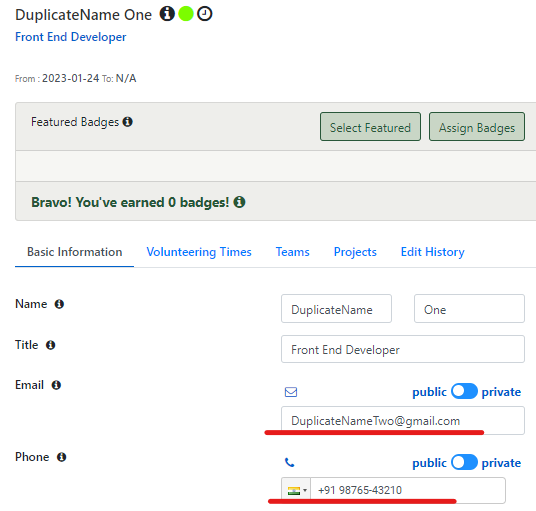Click the blue phone handset icon
This screenshot has height=511, width=536.
tap(290, 463)
